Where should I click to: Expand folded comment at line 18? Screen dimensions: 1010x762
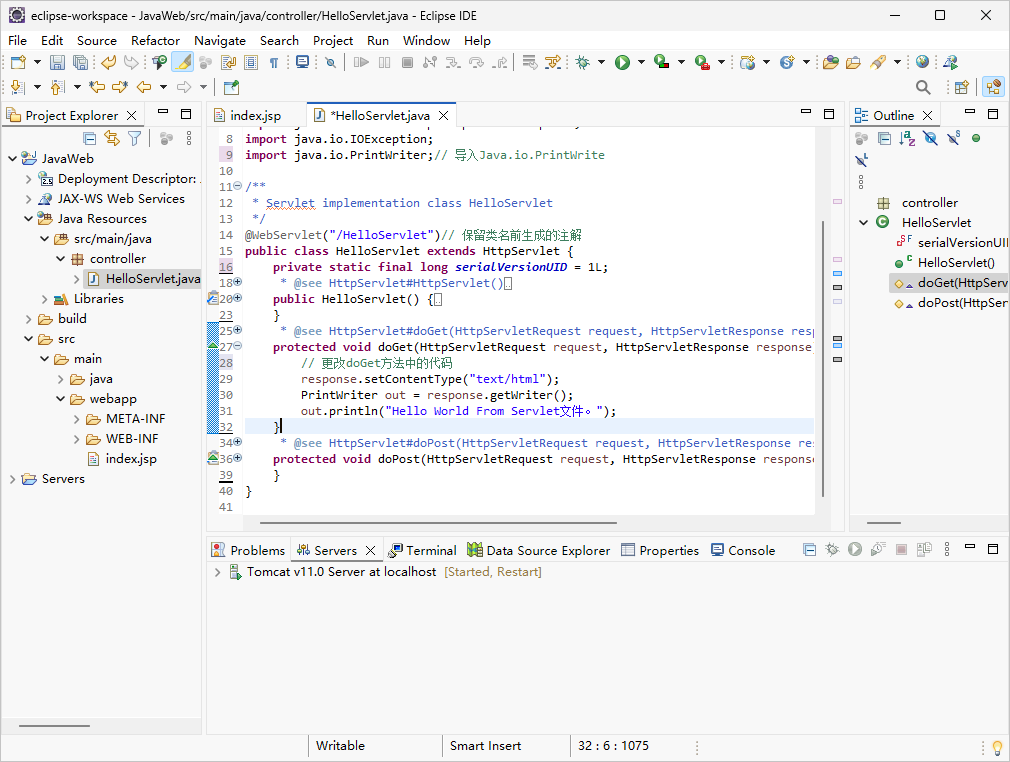238,281
